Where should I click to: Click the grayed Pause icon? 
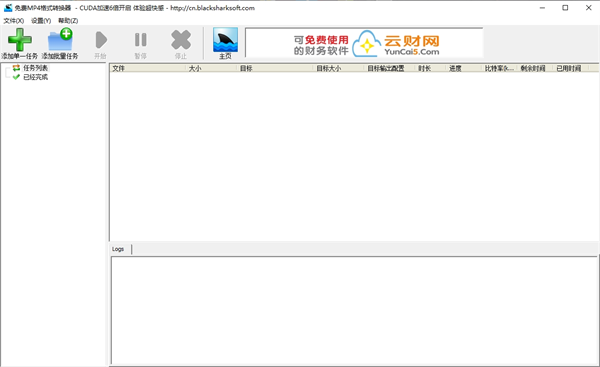[x=140, y=40]
